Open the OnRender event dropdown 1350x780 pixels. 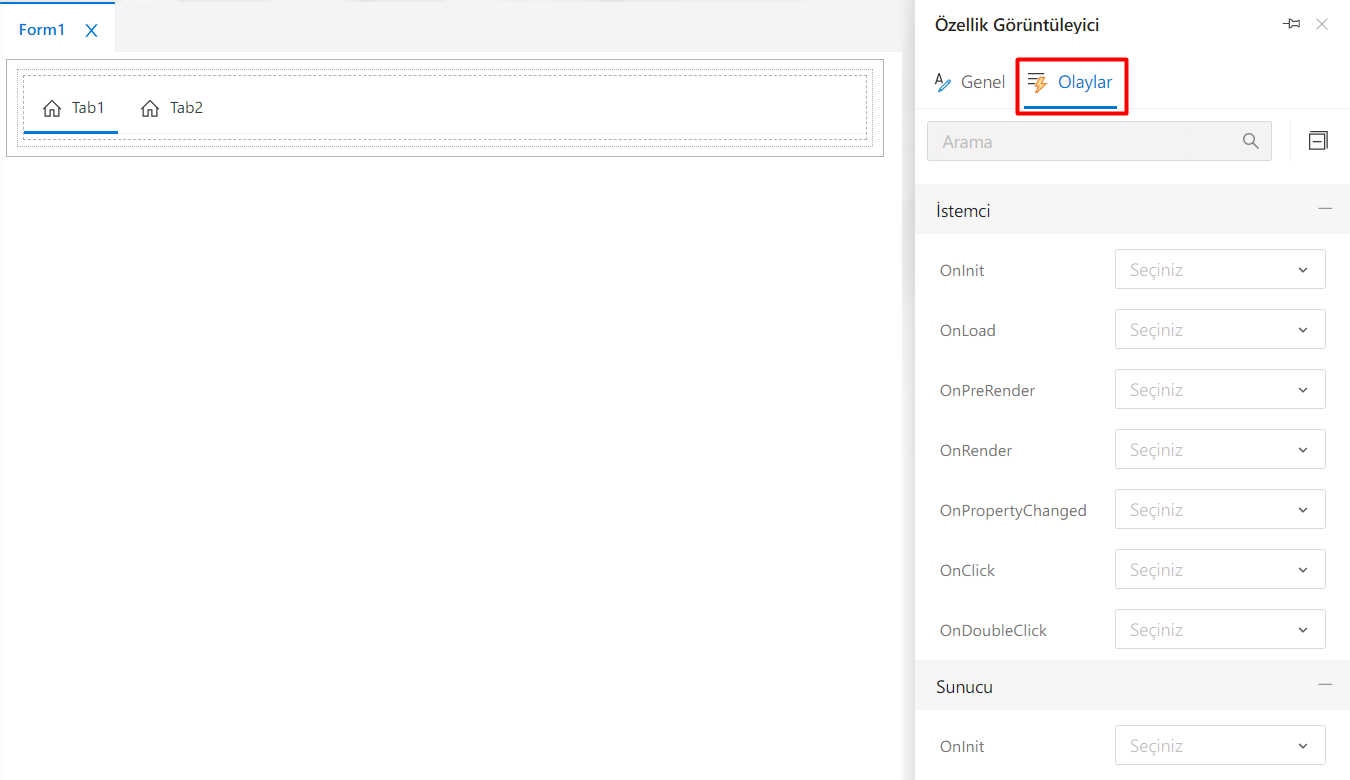point(1219,450)
